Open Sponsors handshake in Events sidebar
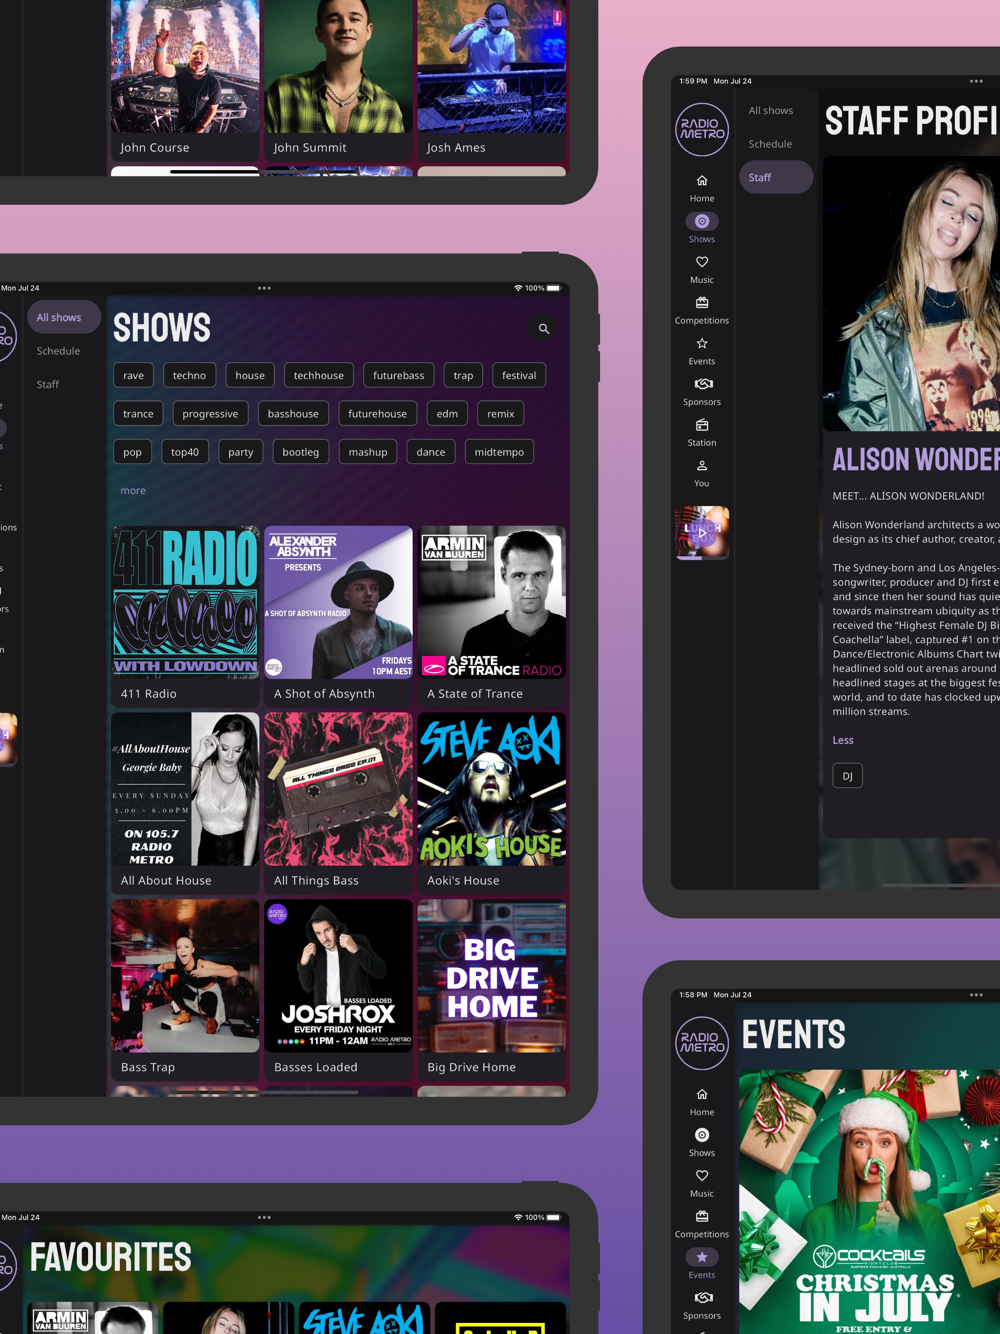 (x=703, y=1298)
